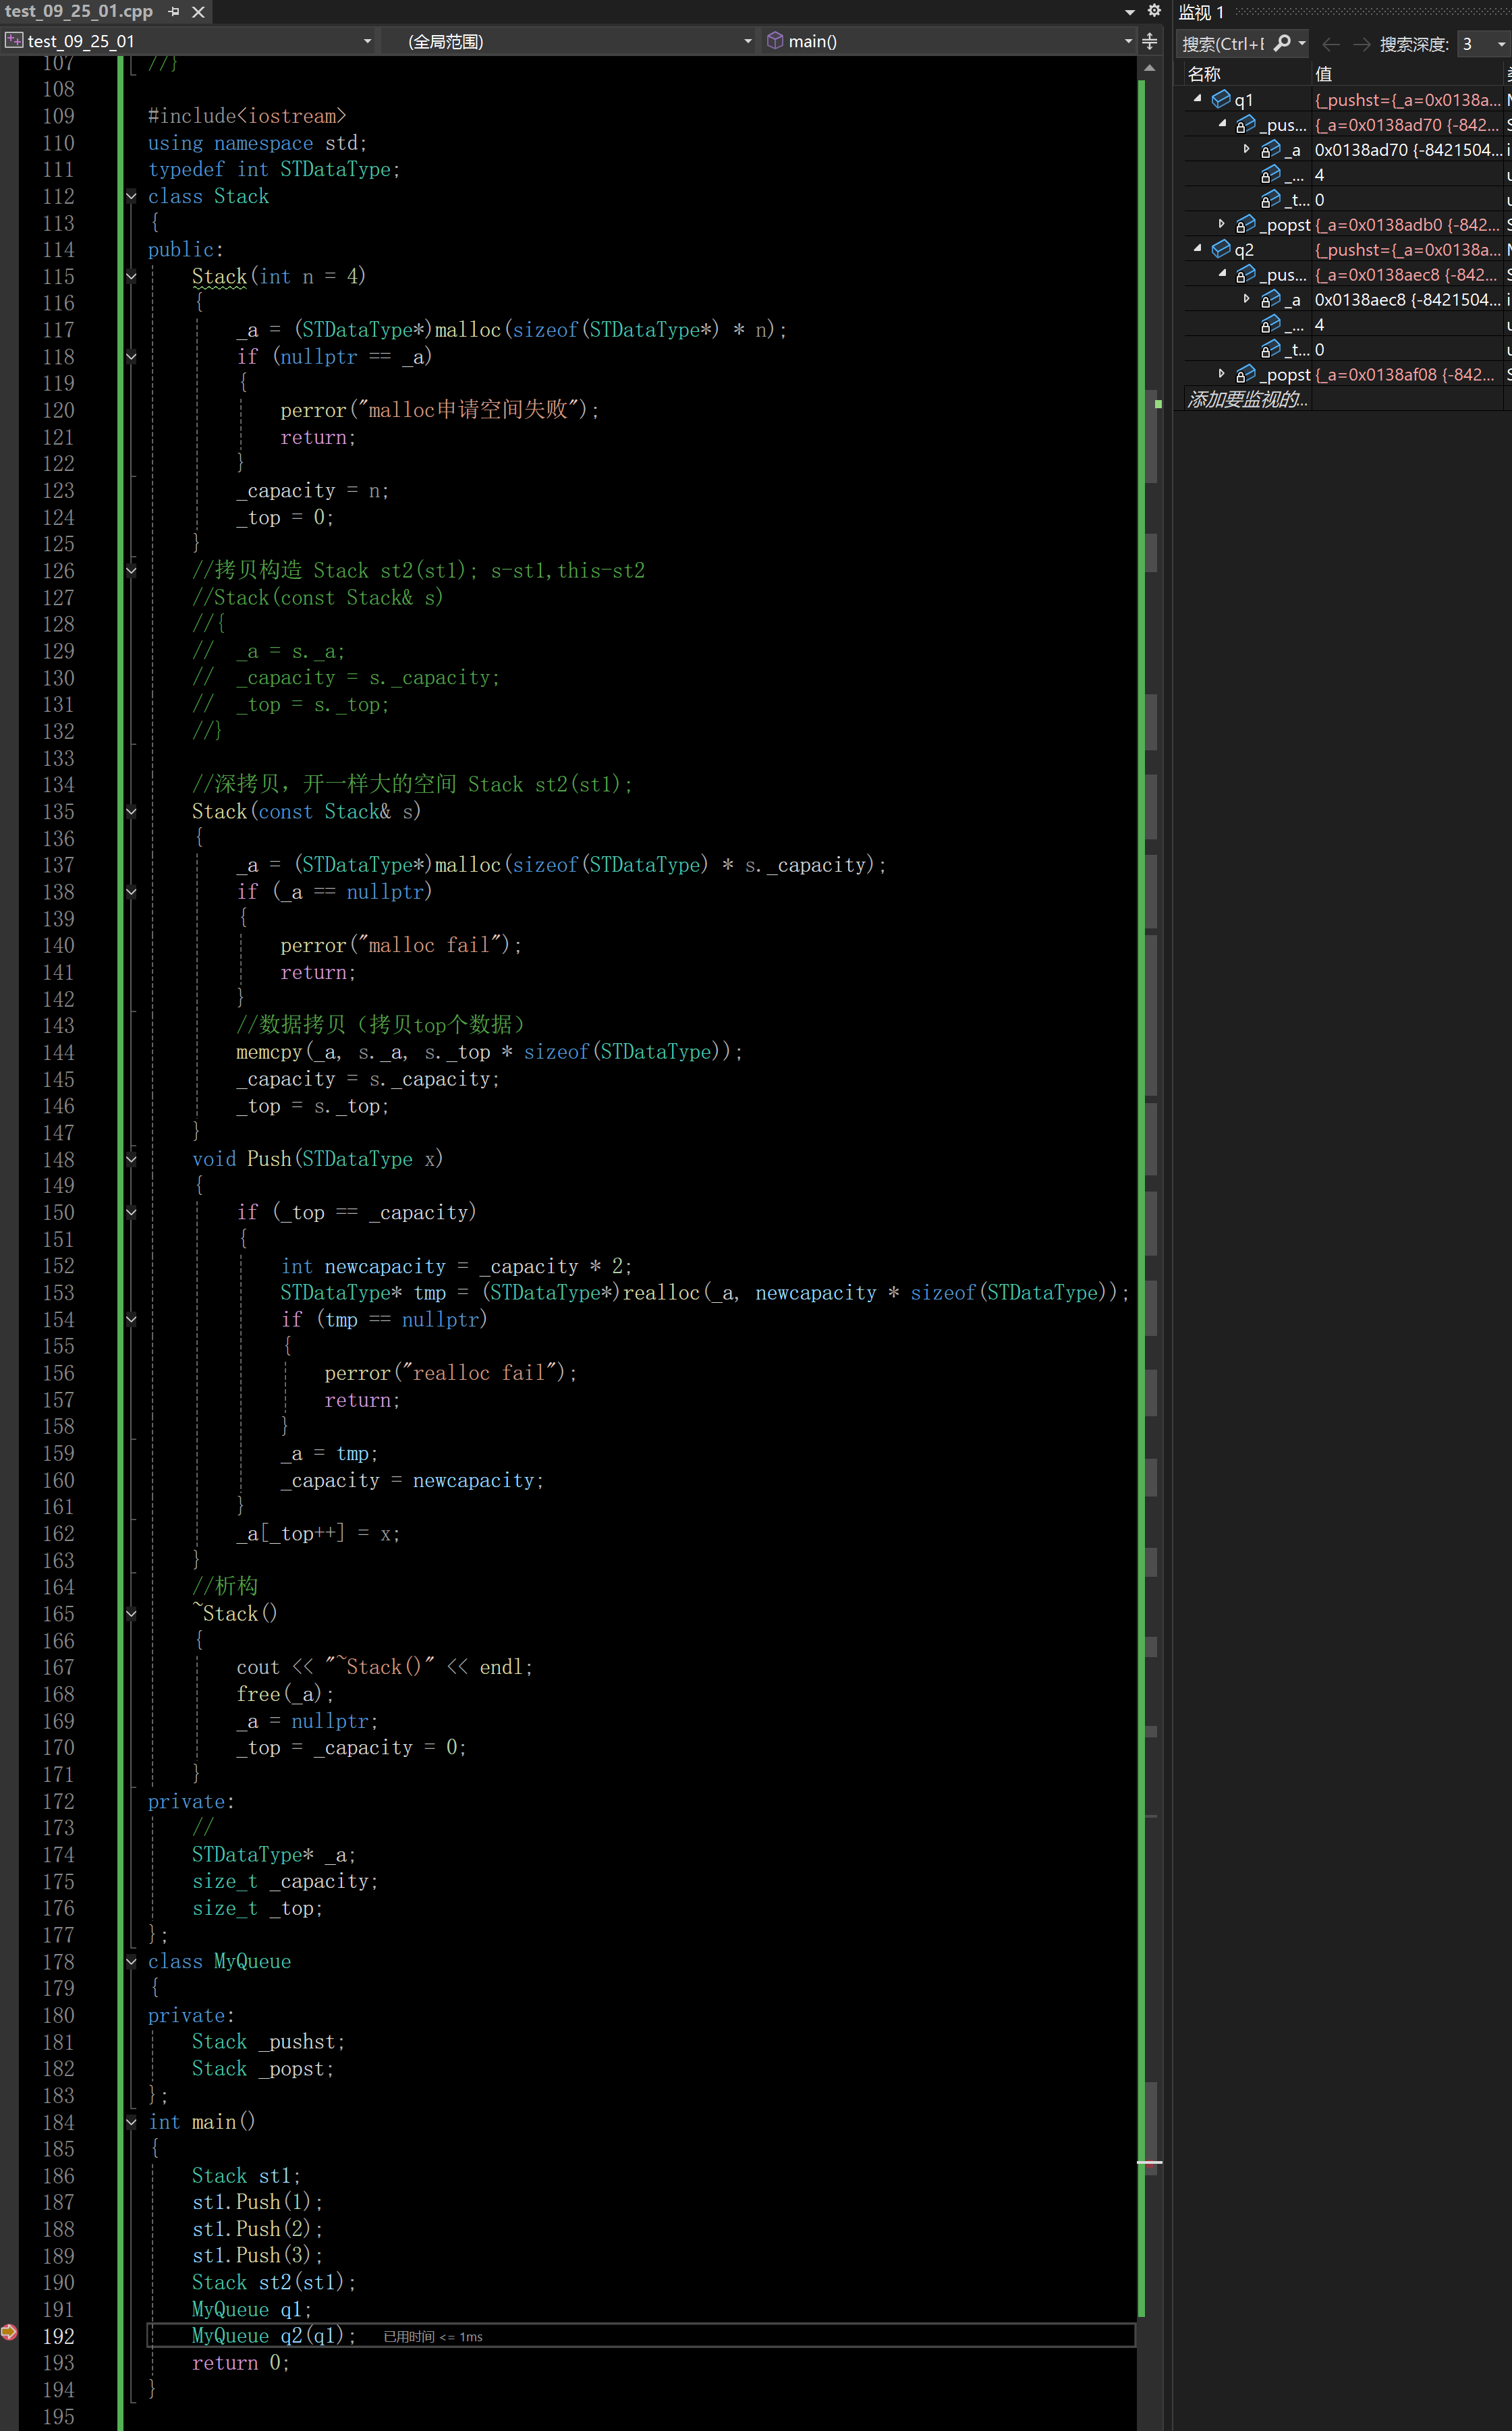1512x2431 pixels.
Task: Collapse q1's _pushst member node
Action: pyautogui.click(x=1222, y=124)
